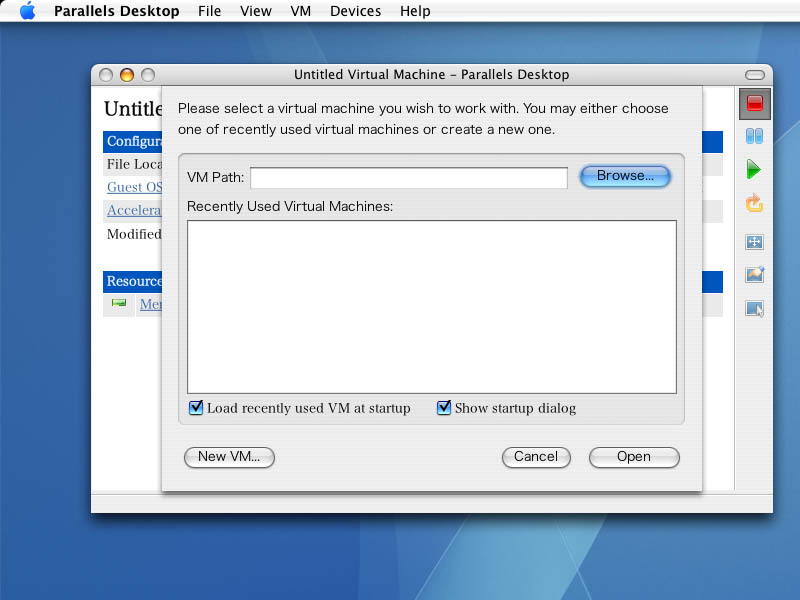The image size is (800, 600).
Task: Click the green memory chip icon
Action: [x=119, y=304]
